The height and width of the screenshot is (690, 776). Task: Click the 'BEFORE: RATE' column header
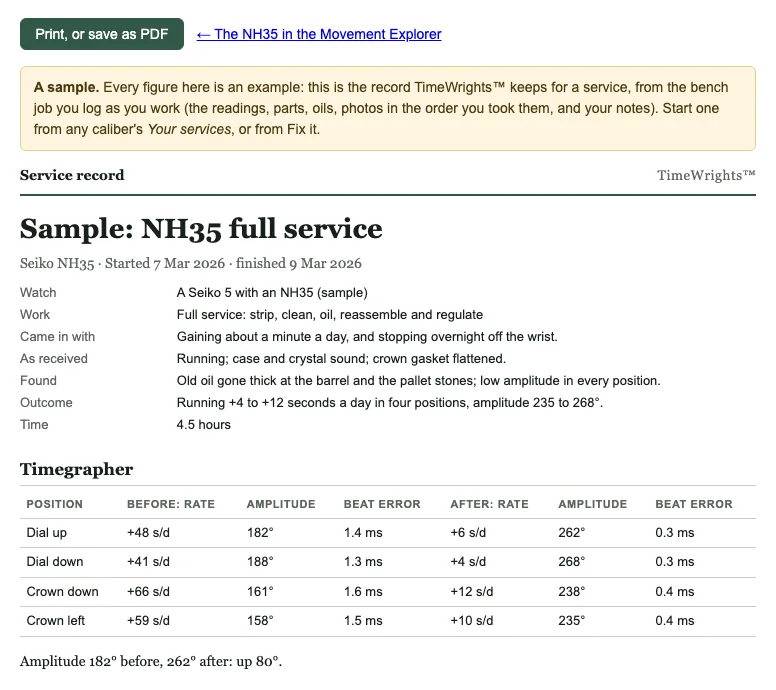(171, 504)
